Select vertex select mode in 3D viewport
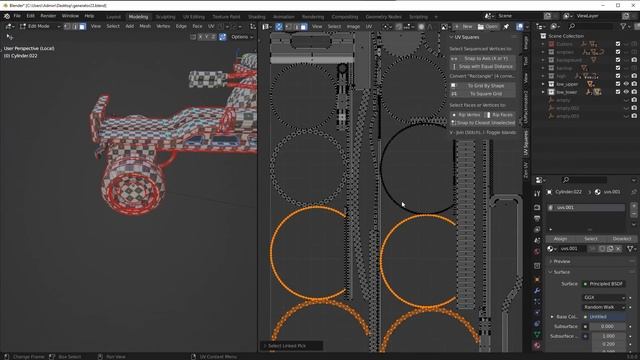This screenshot has width=640, height=360. click(67, 26)
